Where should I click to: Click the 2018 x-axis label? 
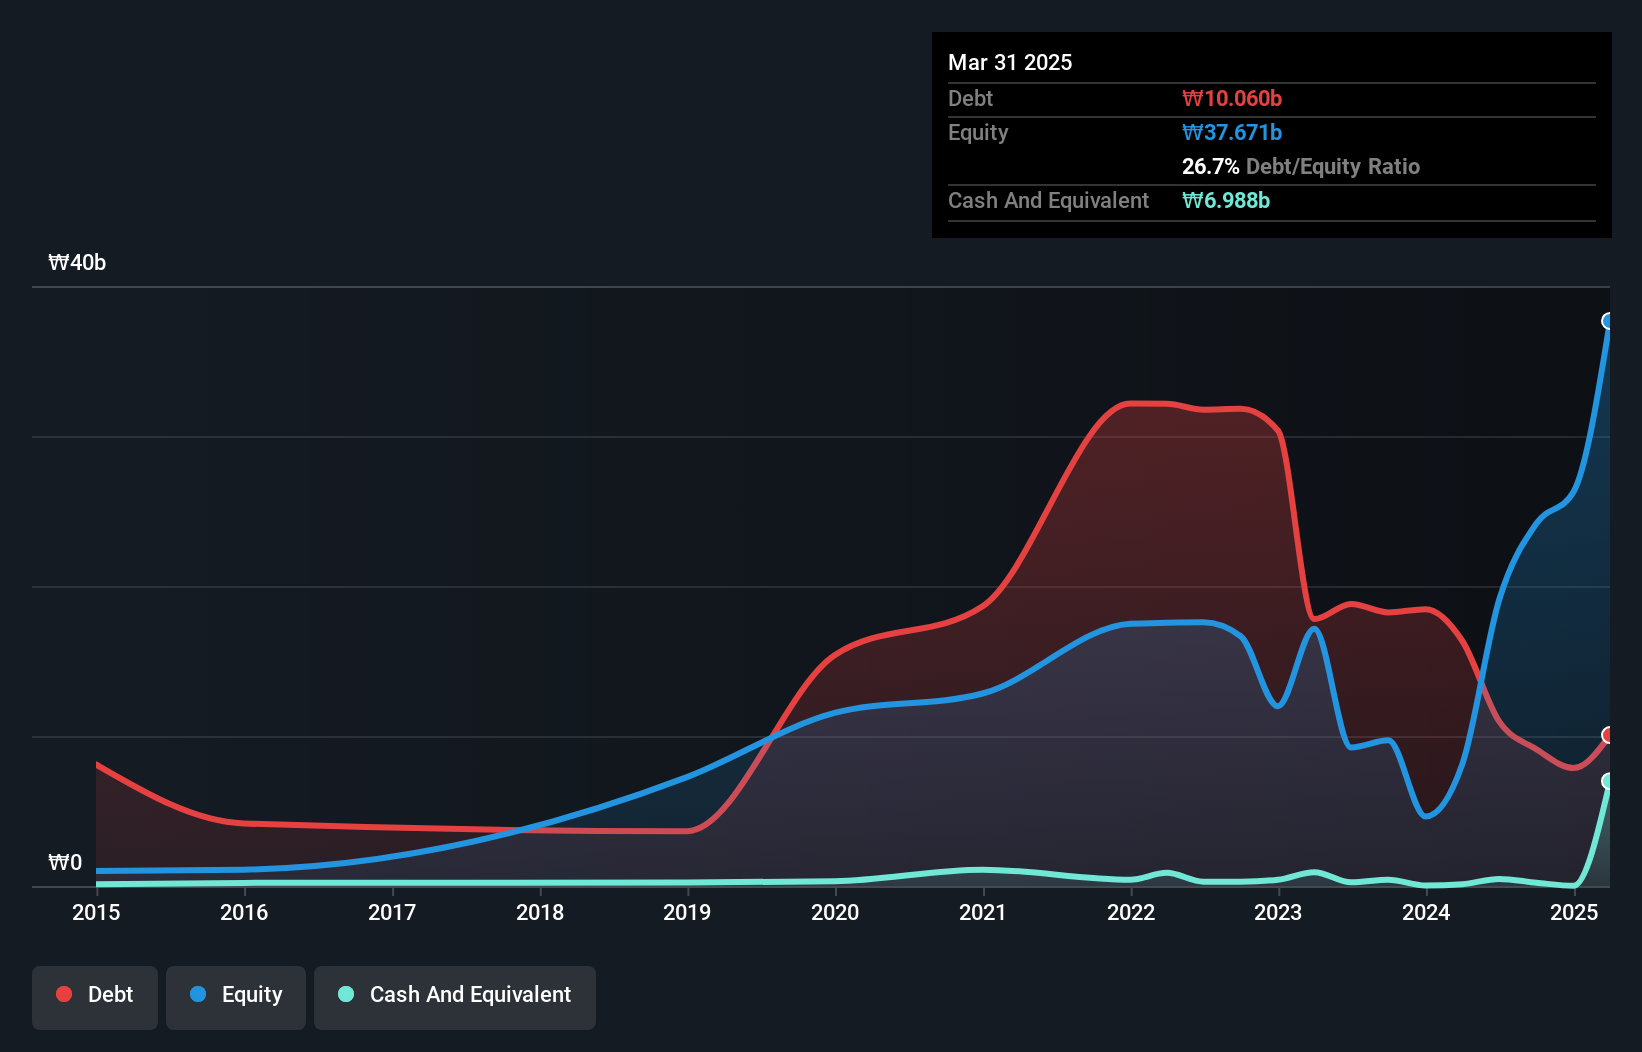click(540, 912)
